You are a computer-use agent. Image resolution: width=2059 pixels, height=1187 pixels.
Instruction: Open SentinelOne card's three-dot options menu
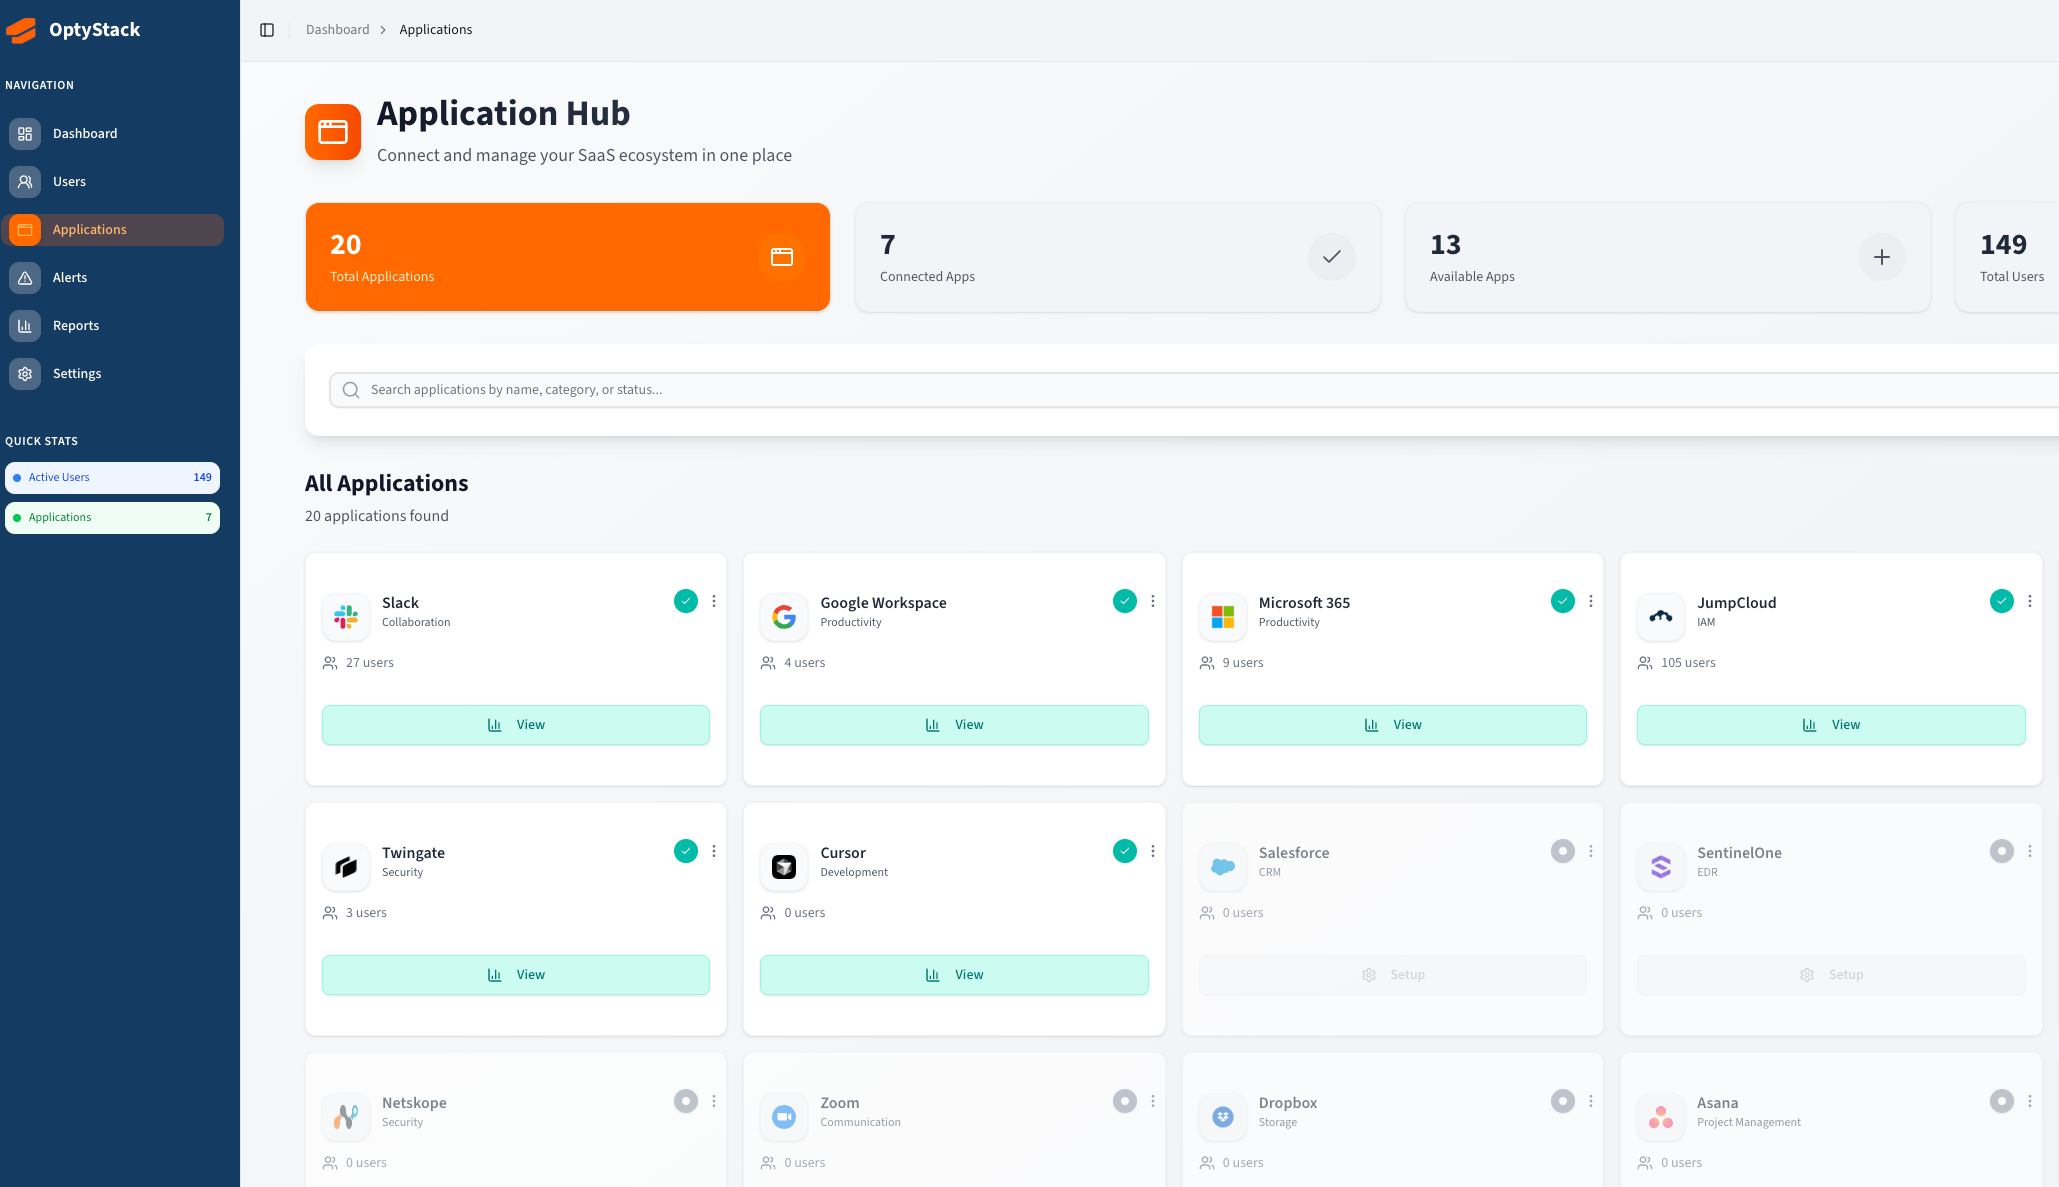(x=2029, y=851)
